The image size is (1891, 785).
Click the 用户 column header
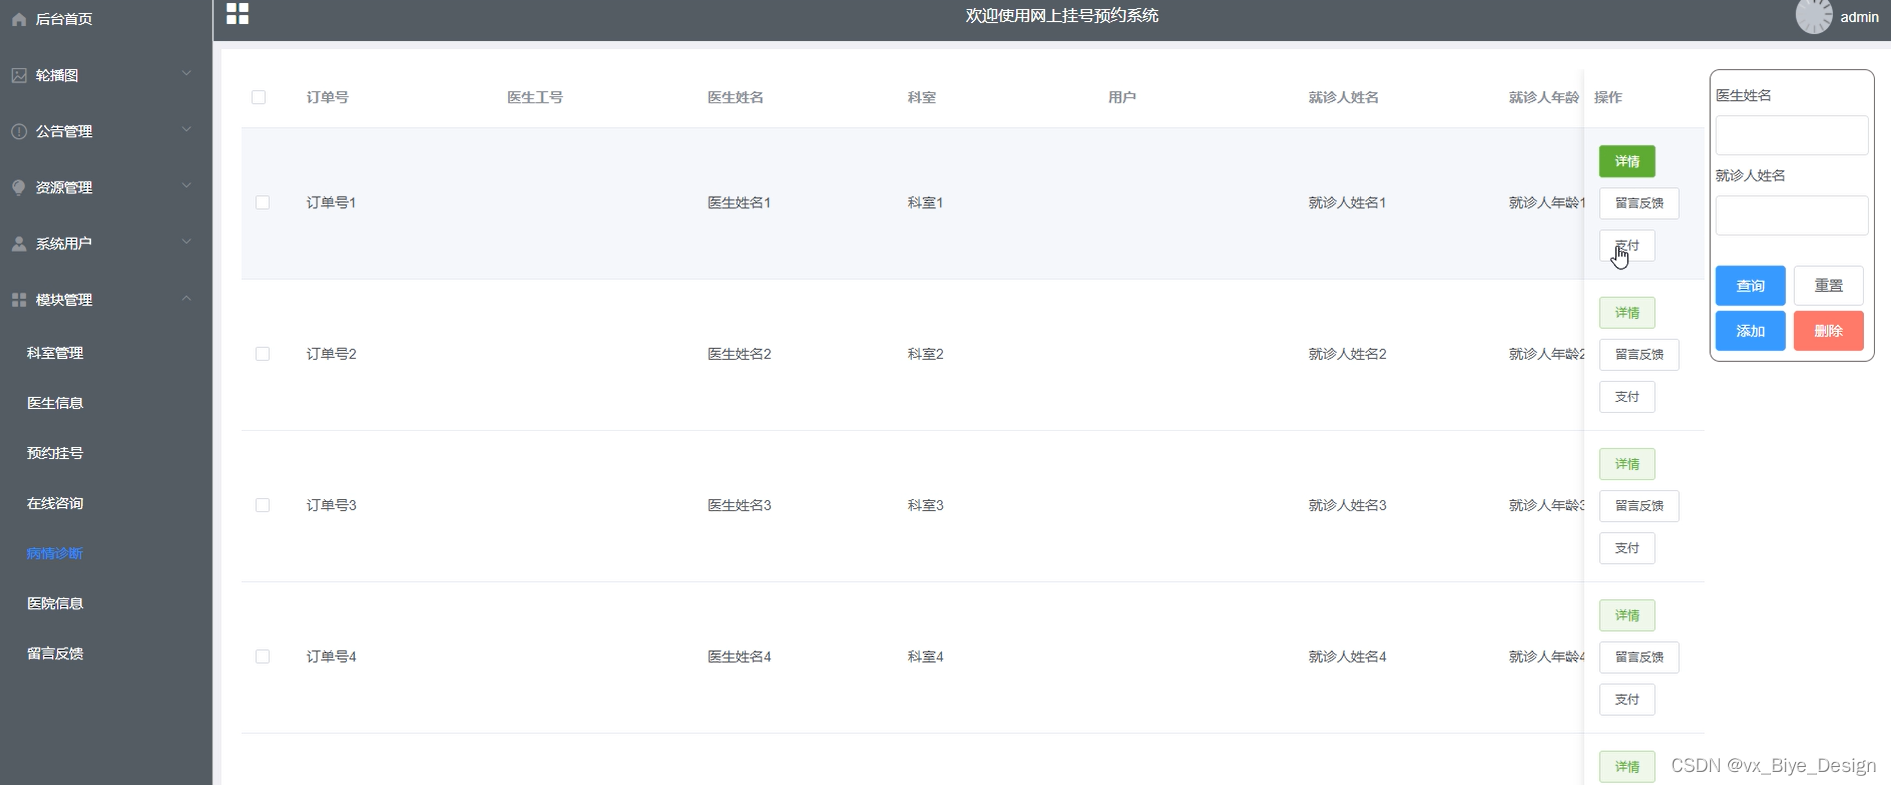1122,97
